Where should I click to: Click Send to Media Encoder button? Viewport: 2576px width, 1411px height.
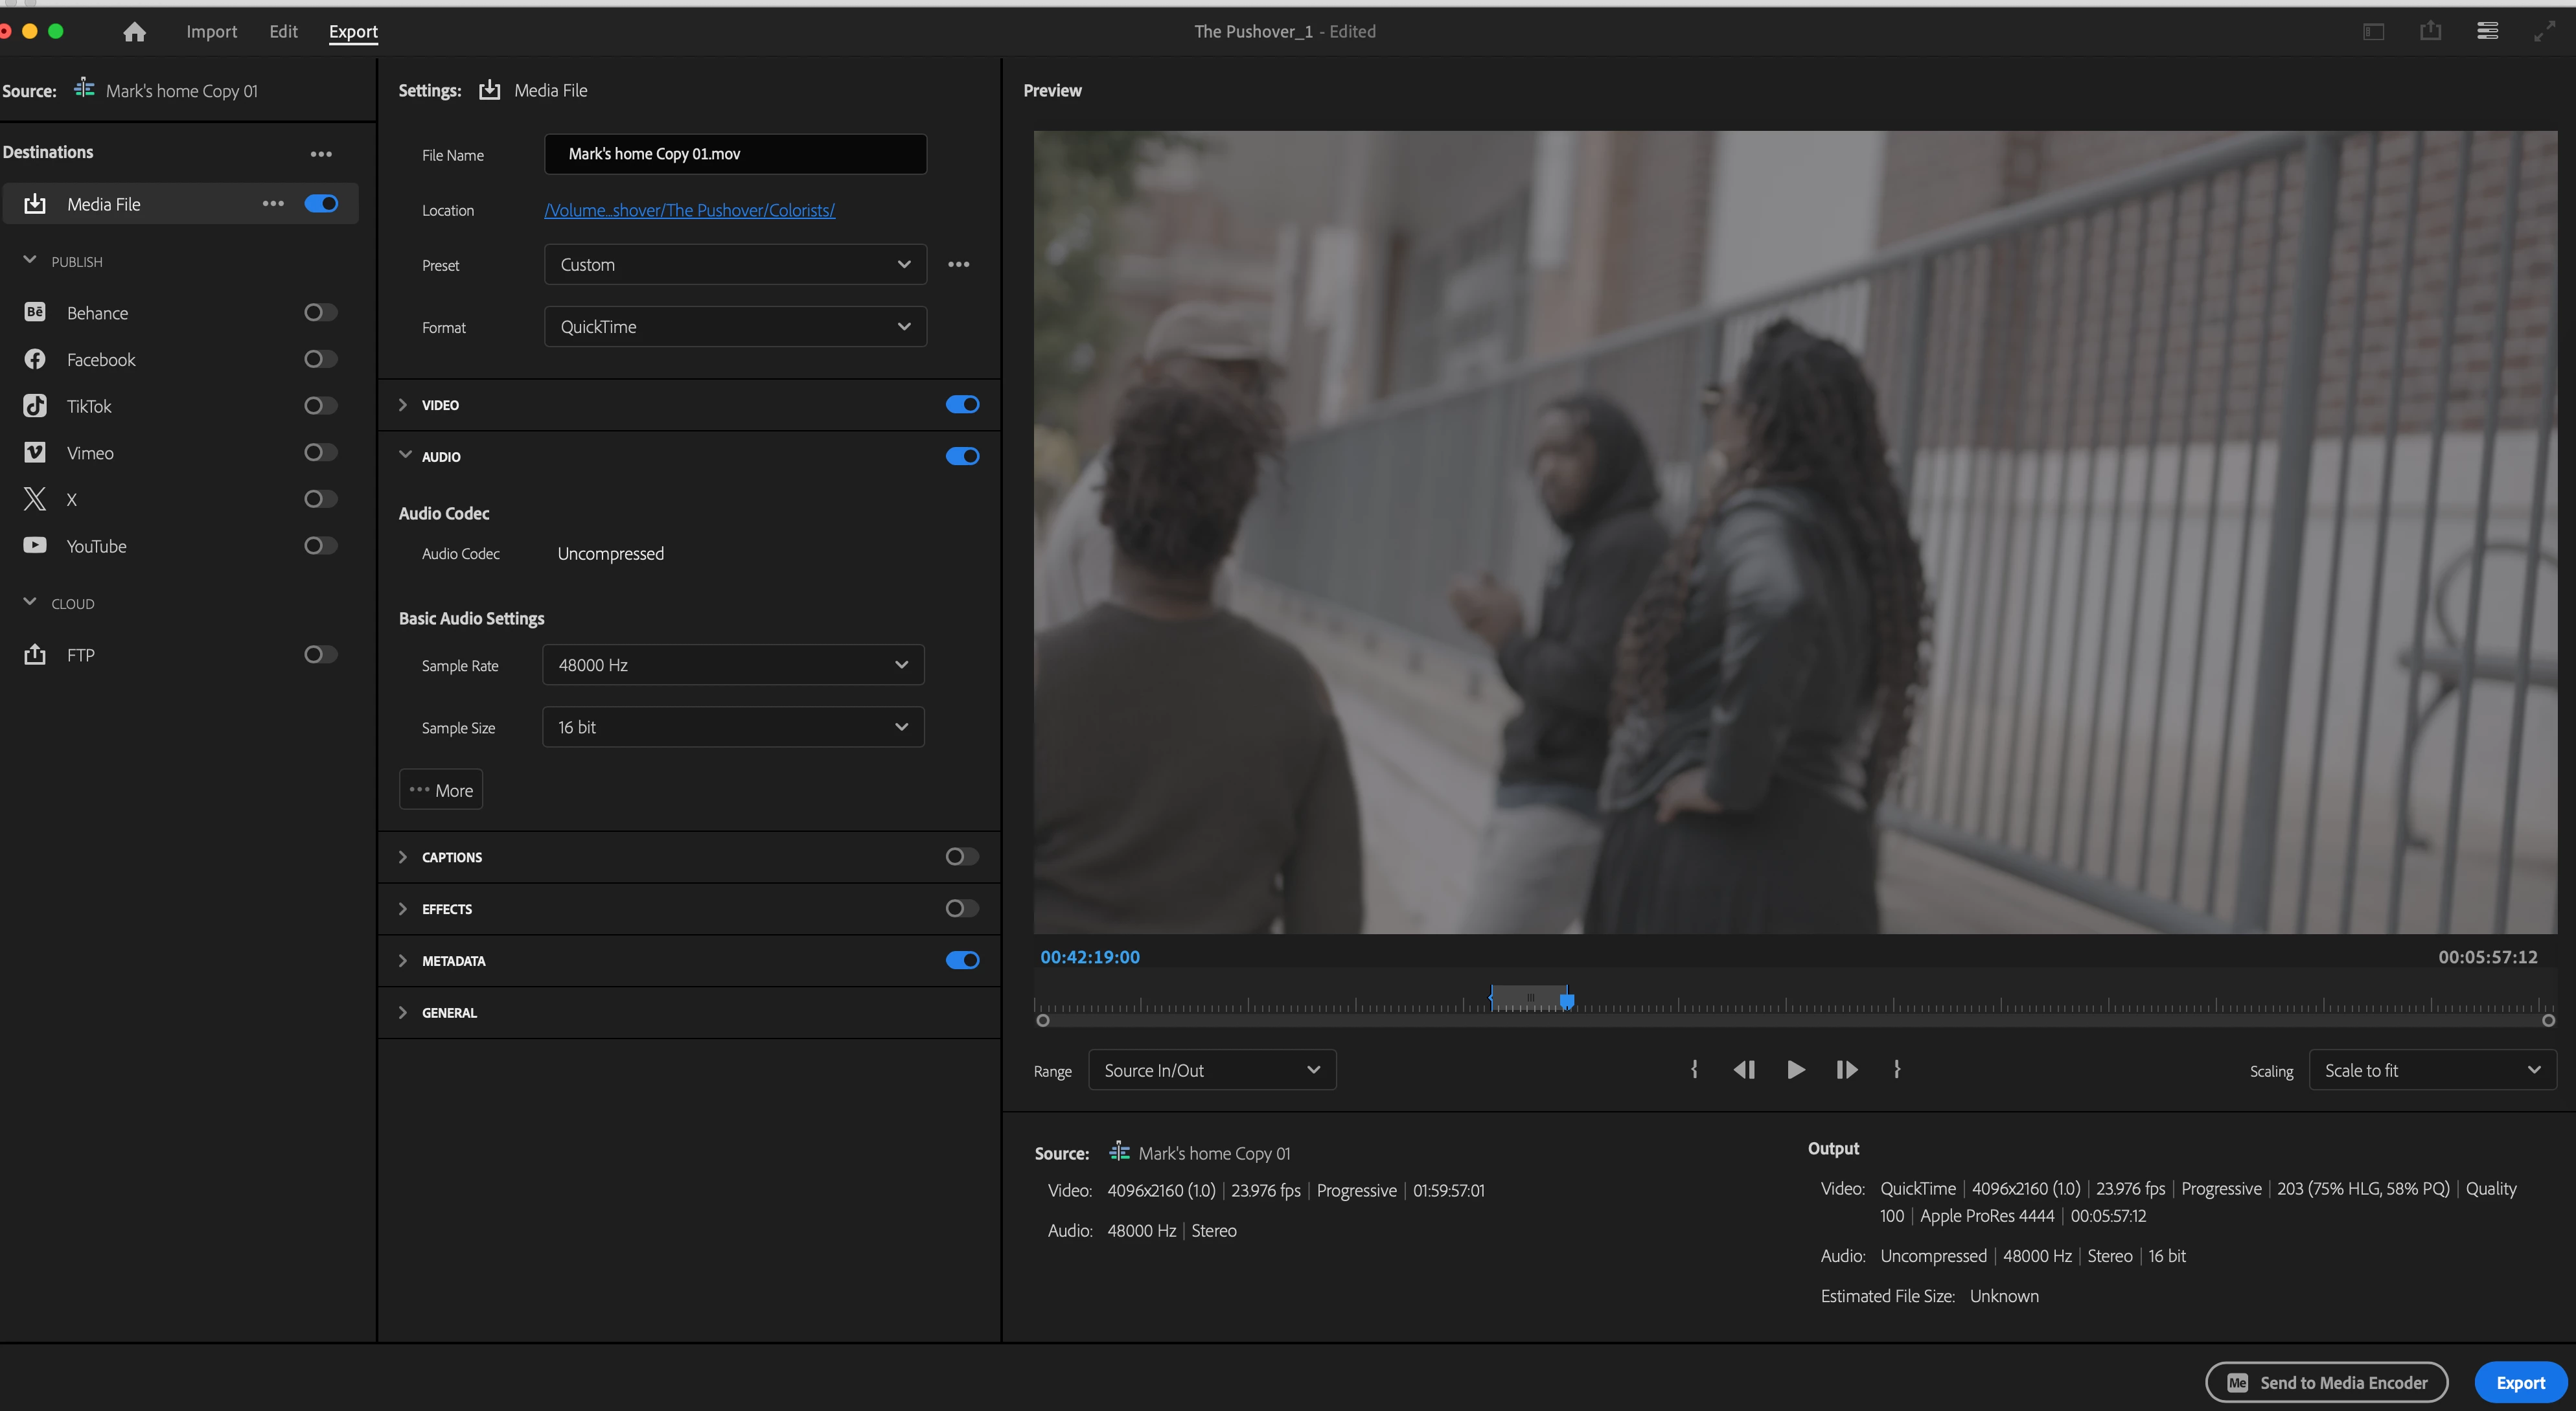(2326, 1383)
